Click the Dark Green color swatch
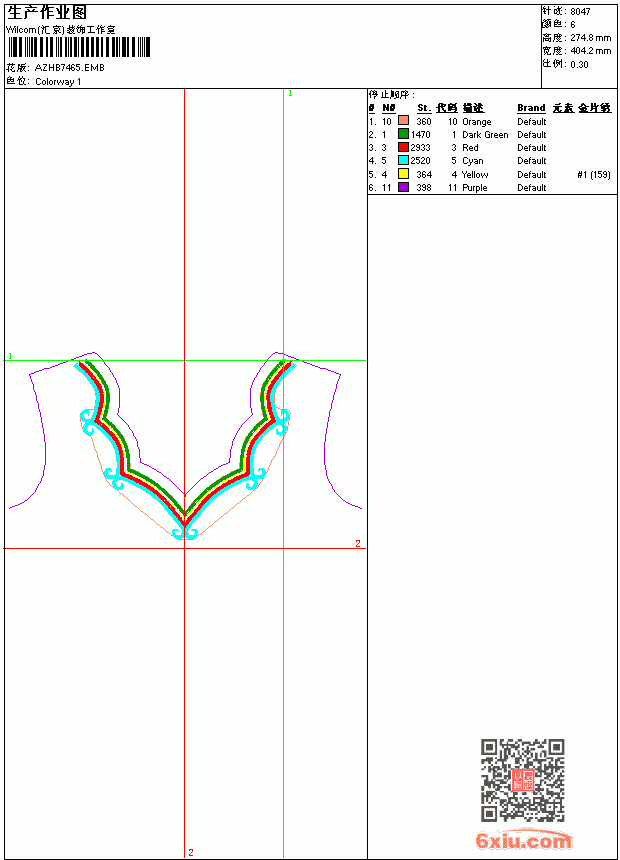Screen dimensions: 620x860 pyautogui.click(x=403, y=134)
